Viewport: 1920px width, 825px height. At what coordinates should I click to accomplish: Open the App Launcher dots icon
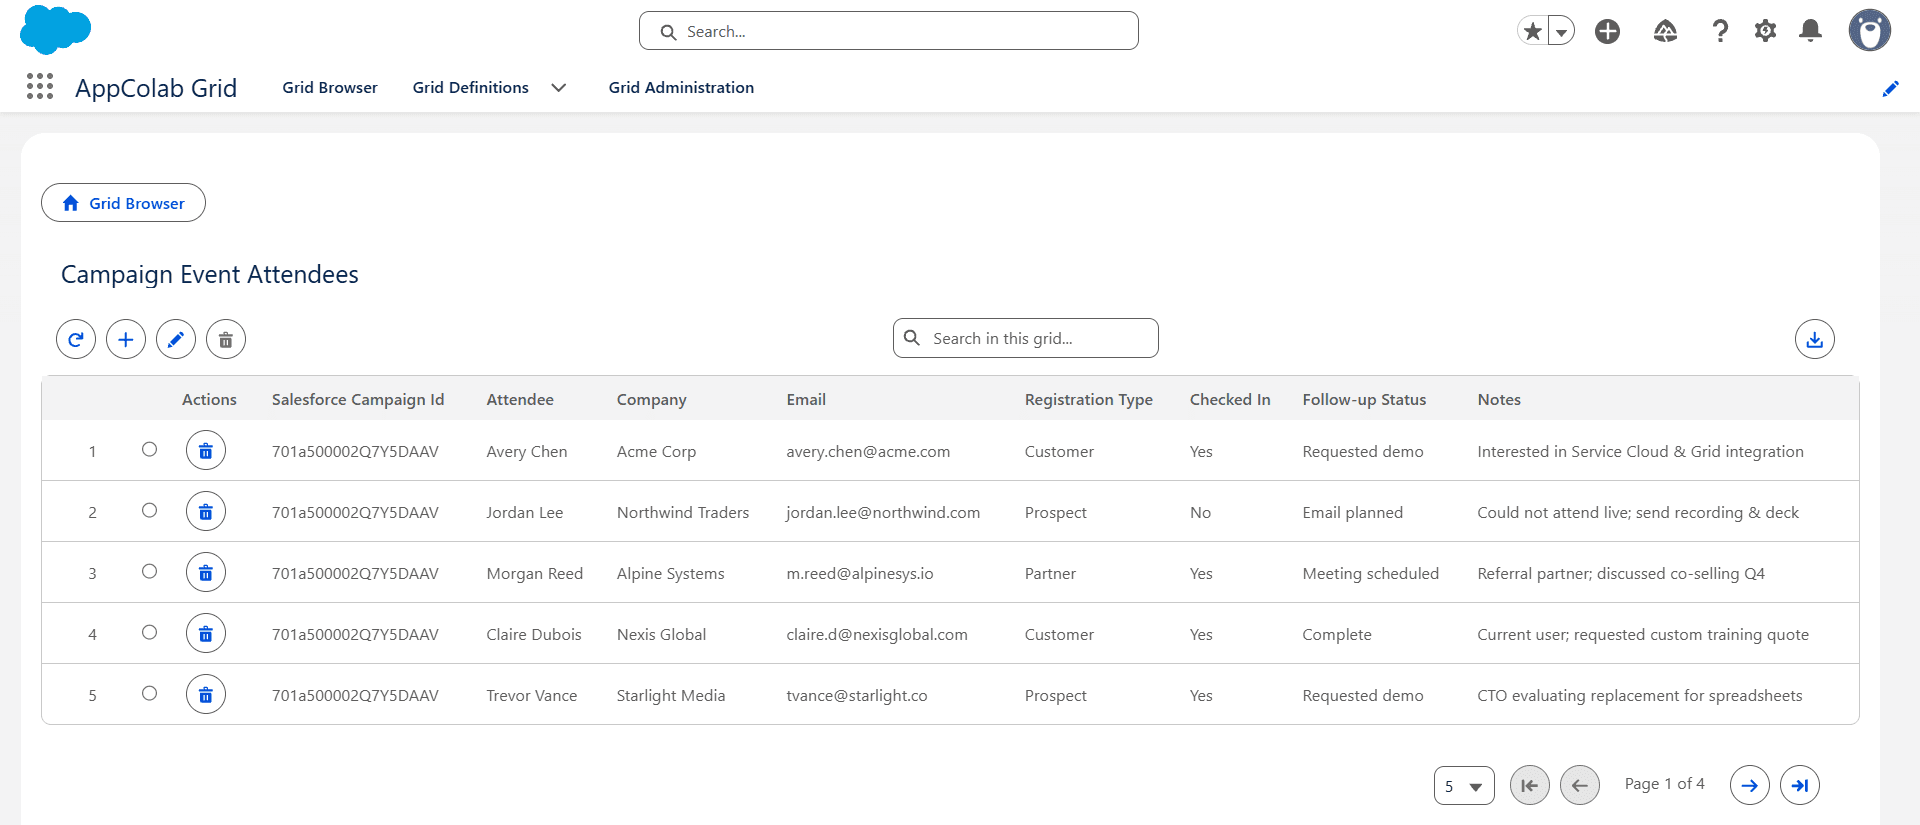(x=40, y=87)
